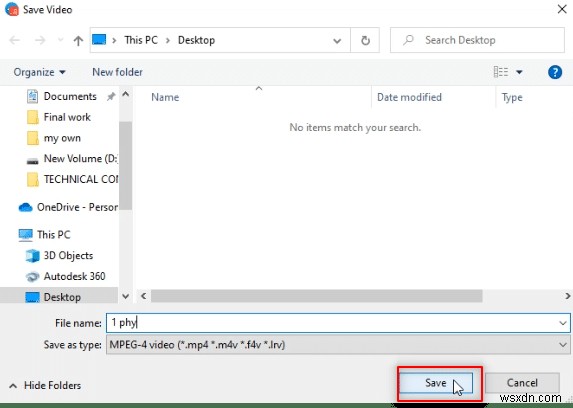Create a New folder

tap(117, 72)
